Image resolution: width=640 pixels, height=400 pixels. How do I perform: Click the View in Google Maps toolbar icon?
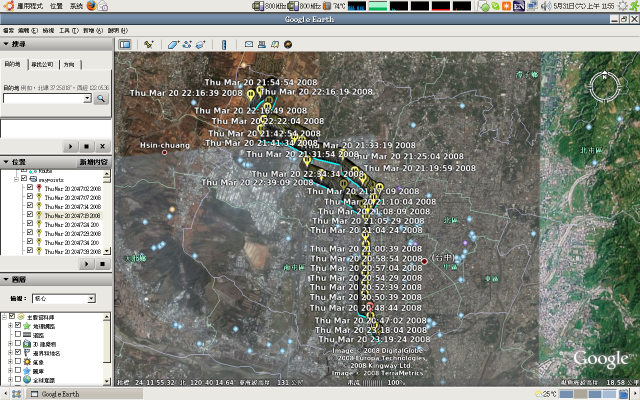coord(275,44)
